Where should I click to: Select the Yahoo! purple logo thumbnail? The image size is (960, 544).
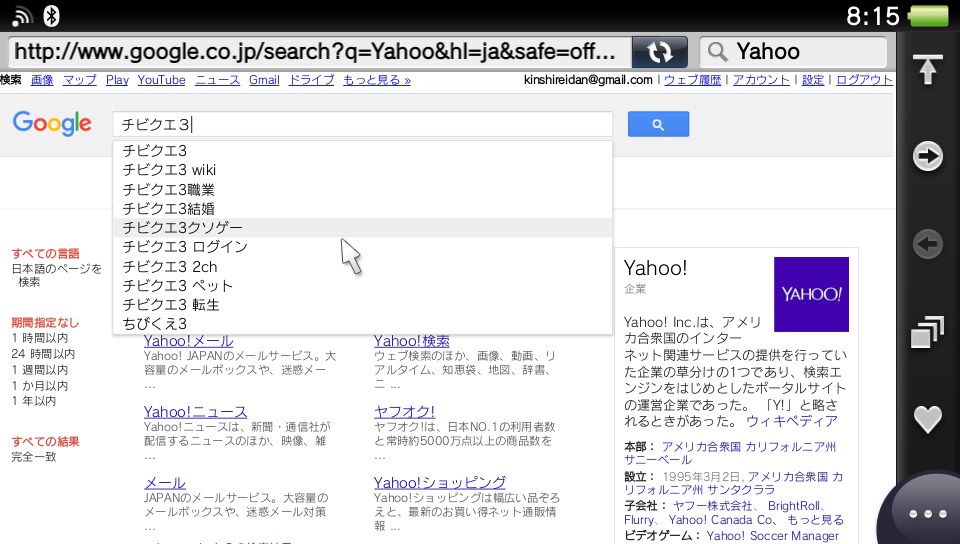(x=811, y=294)
